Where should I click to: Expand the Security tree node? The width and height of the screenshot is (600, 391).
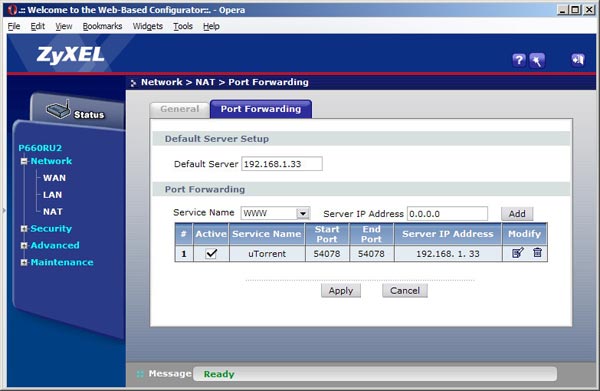point(24,229)
